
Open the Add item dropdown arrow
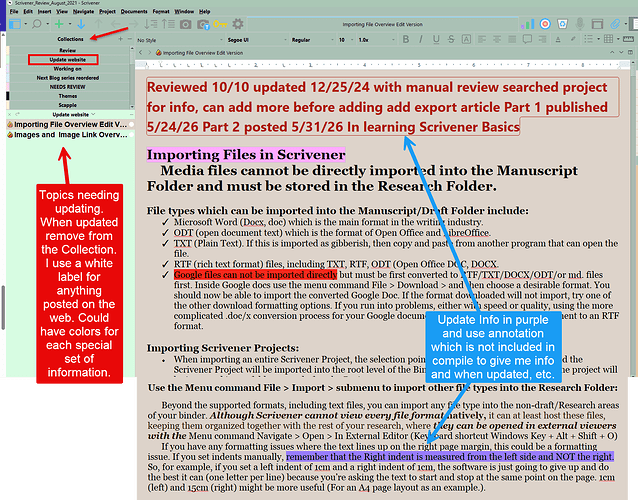point(70,24)
